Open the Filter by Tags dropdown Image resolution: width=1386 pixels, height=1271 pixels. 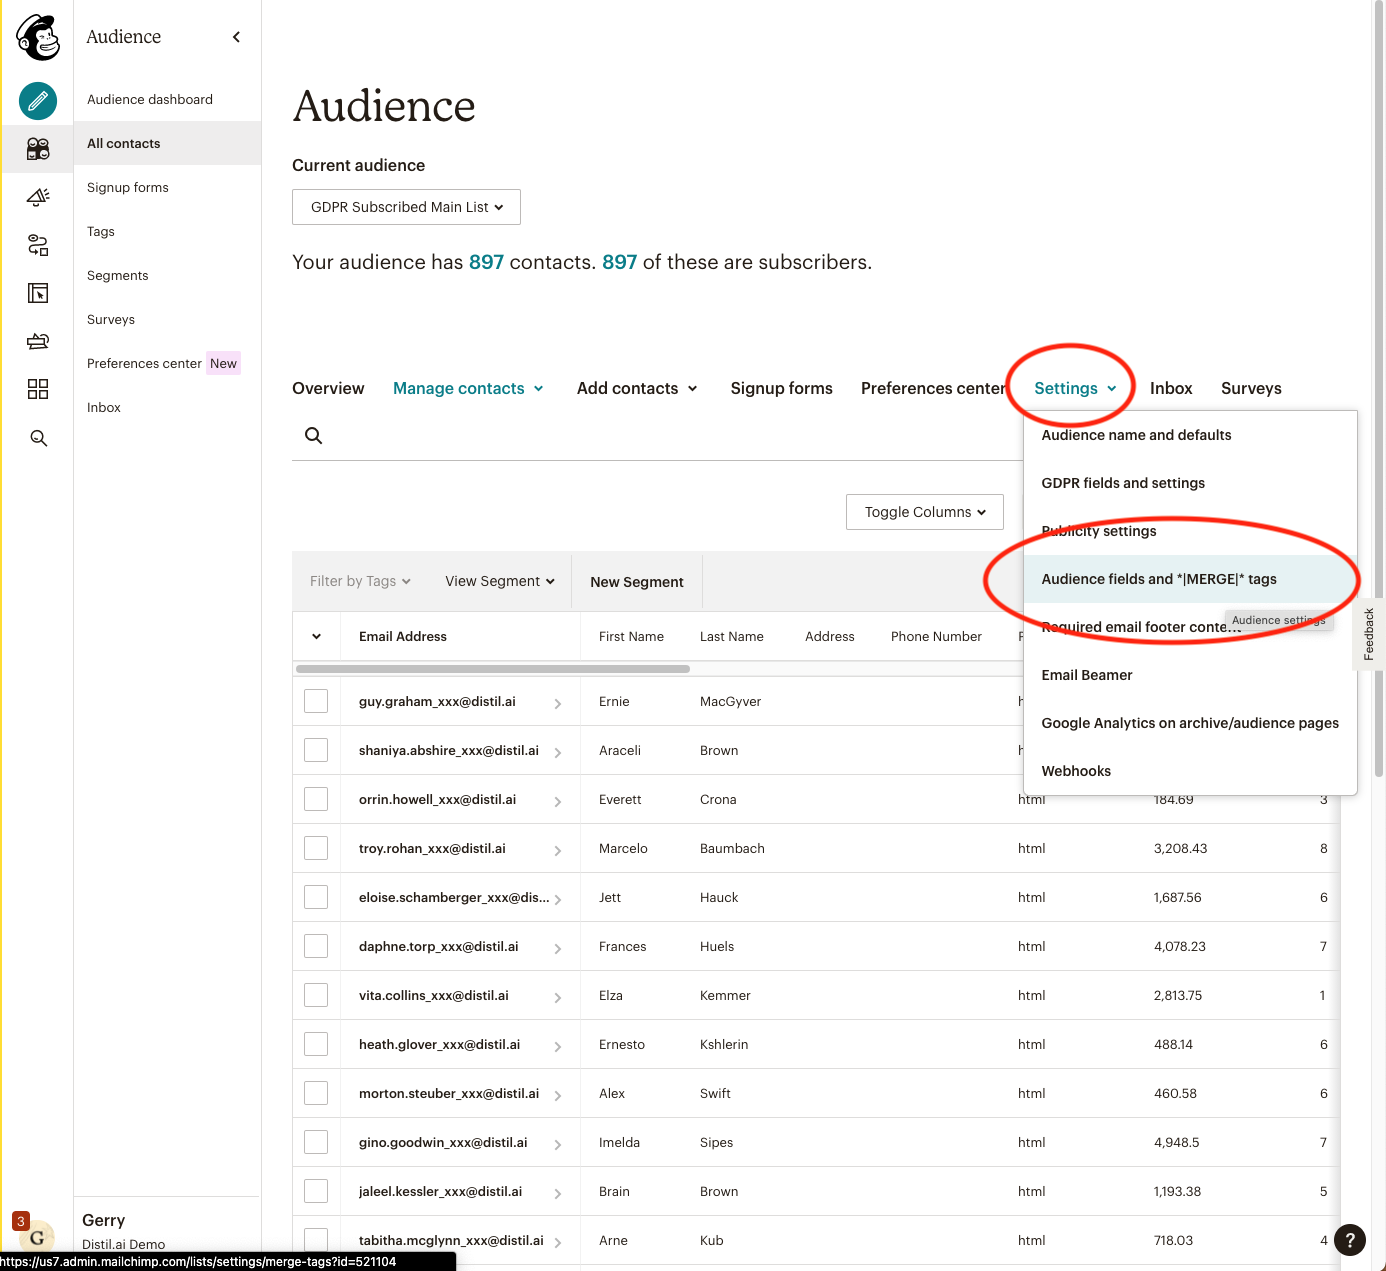click(360, 581)
